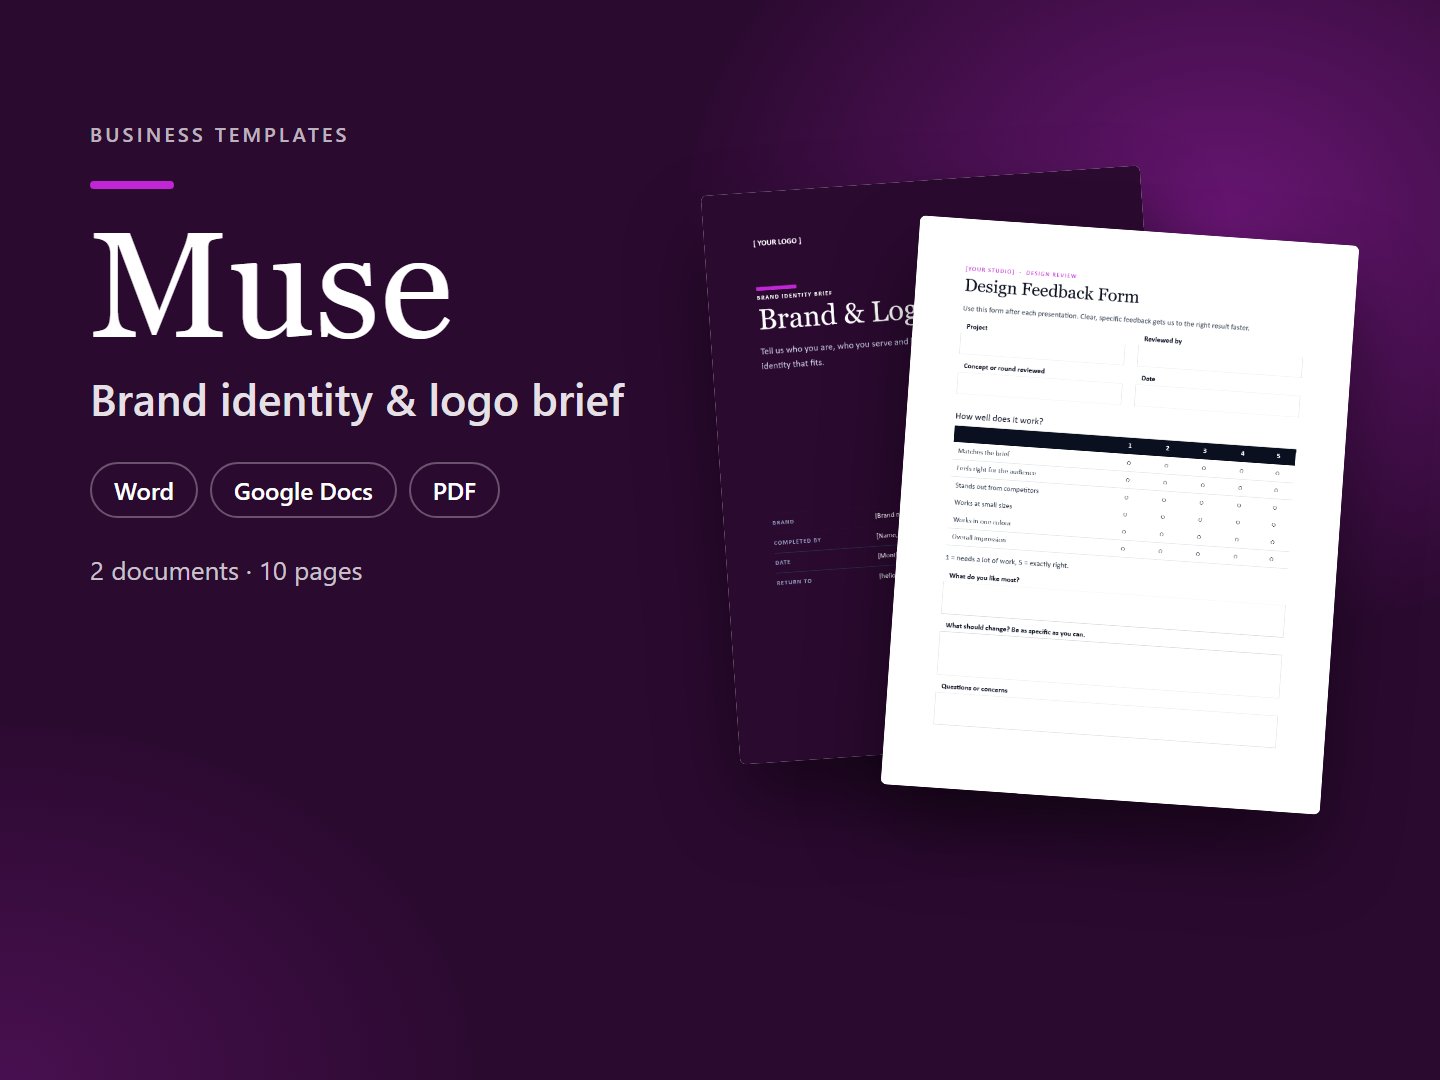Click the '2 documents · 10 pages' text
1440x1080 pixels.
click(x=226, y=571)
